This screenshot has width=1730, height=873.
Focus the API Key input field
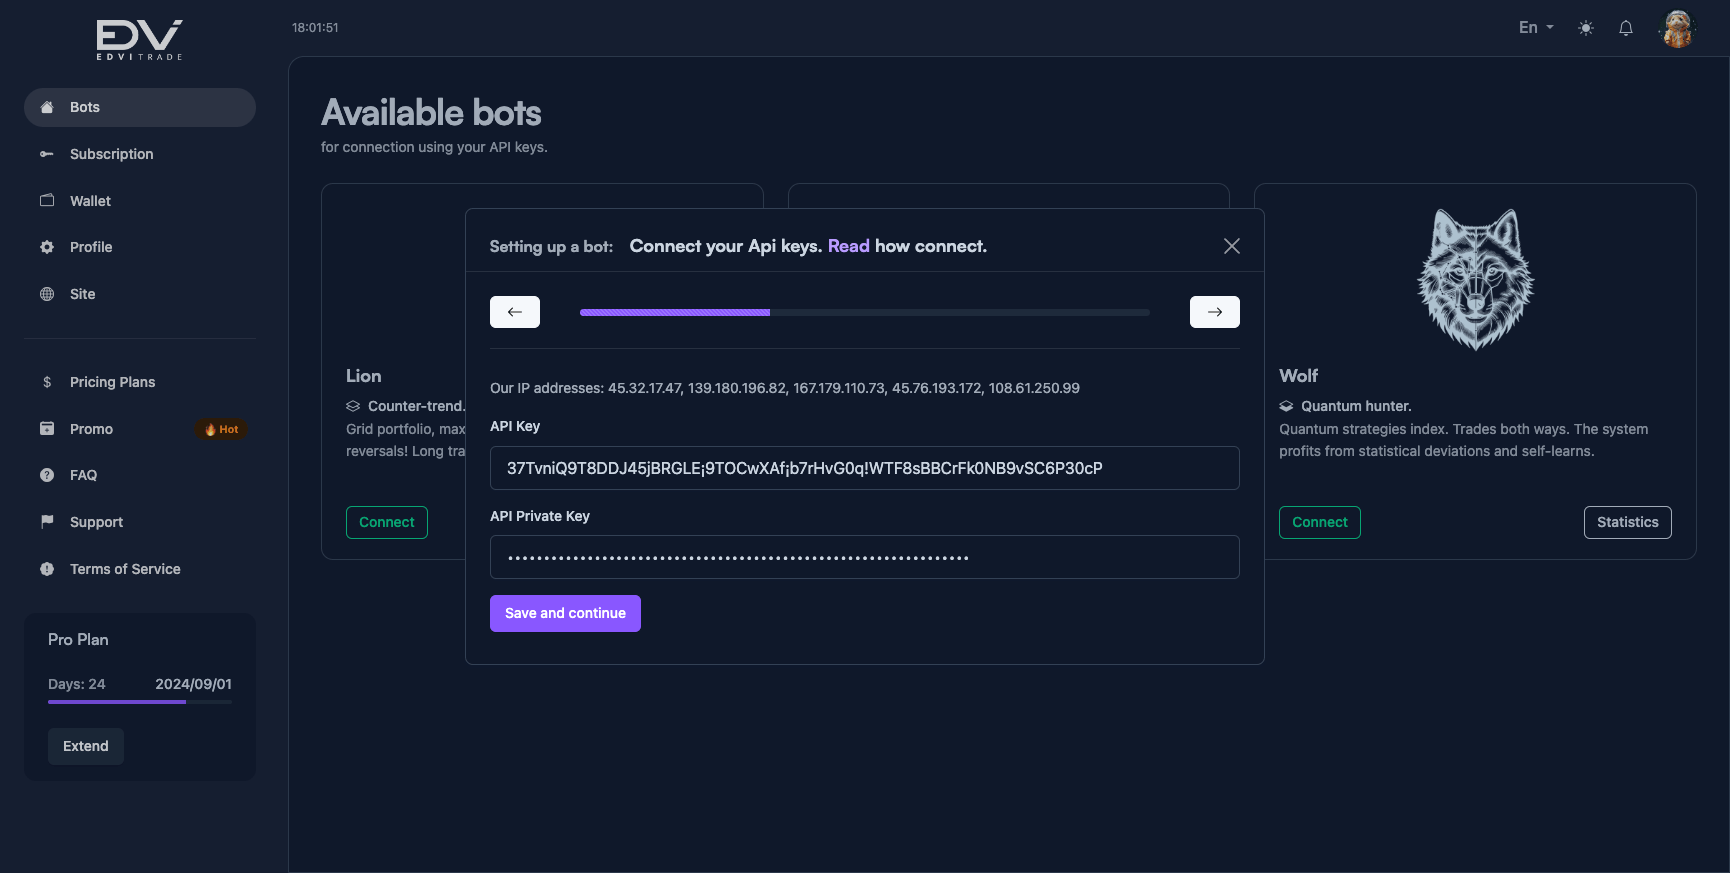pyautogui.click(x=865, y=468)
